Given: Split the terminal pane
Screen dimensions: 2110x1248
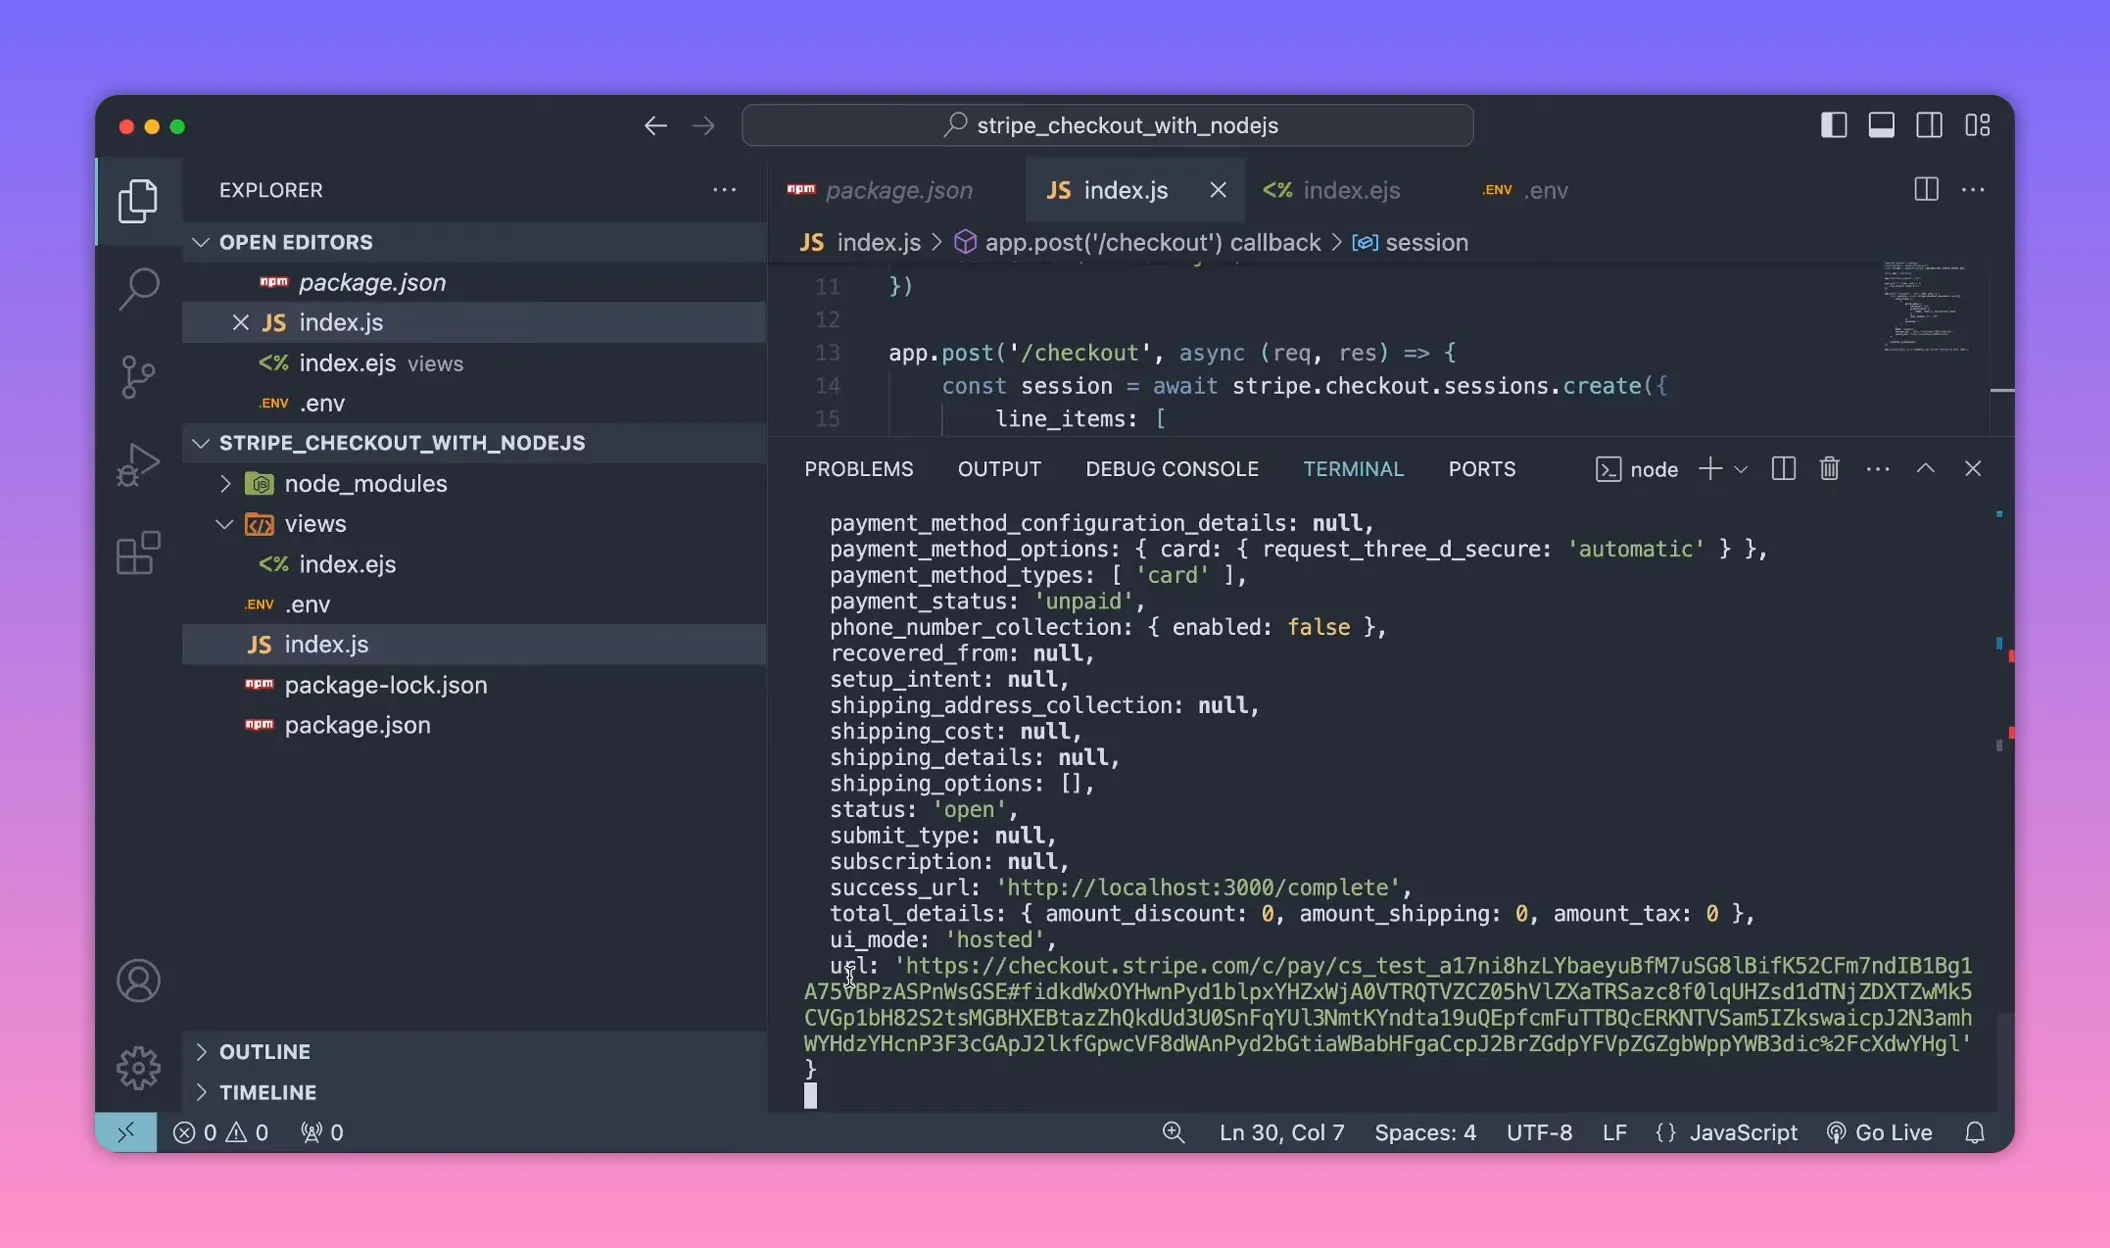Looking at the screenshot, I should tap(1783, 468).
